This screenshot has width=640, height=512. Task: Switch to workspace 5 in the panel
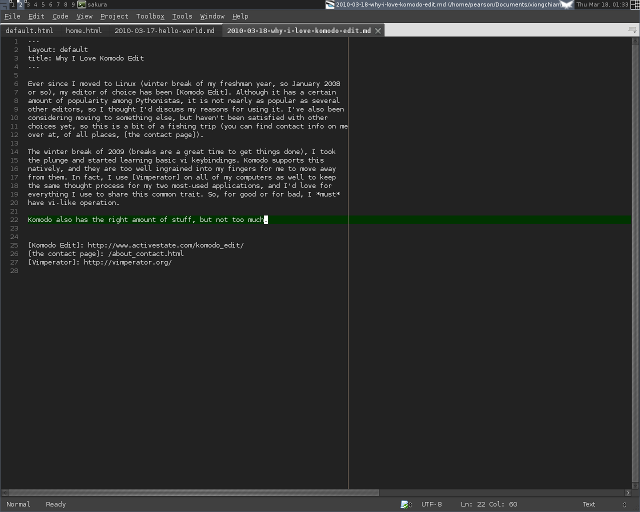43,4
